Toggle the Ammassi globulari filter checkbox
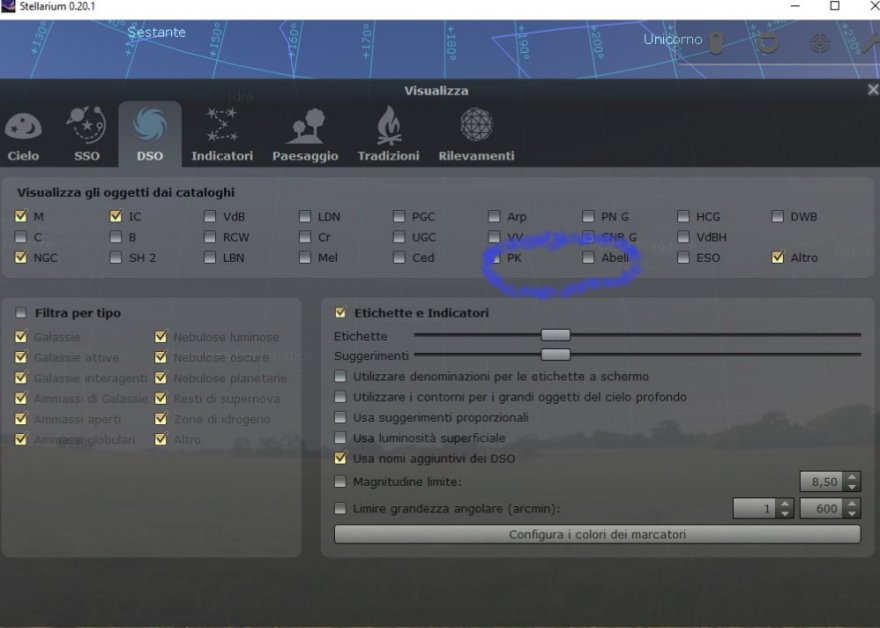 click(x=21, y=439)
